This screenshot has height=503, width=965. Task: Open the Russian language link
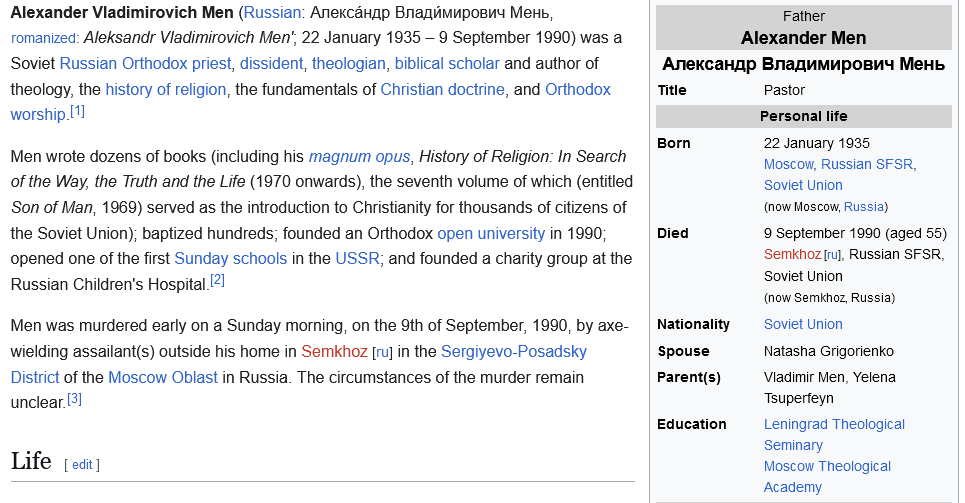[x=272, y=12]
